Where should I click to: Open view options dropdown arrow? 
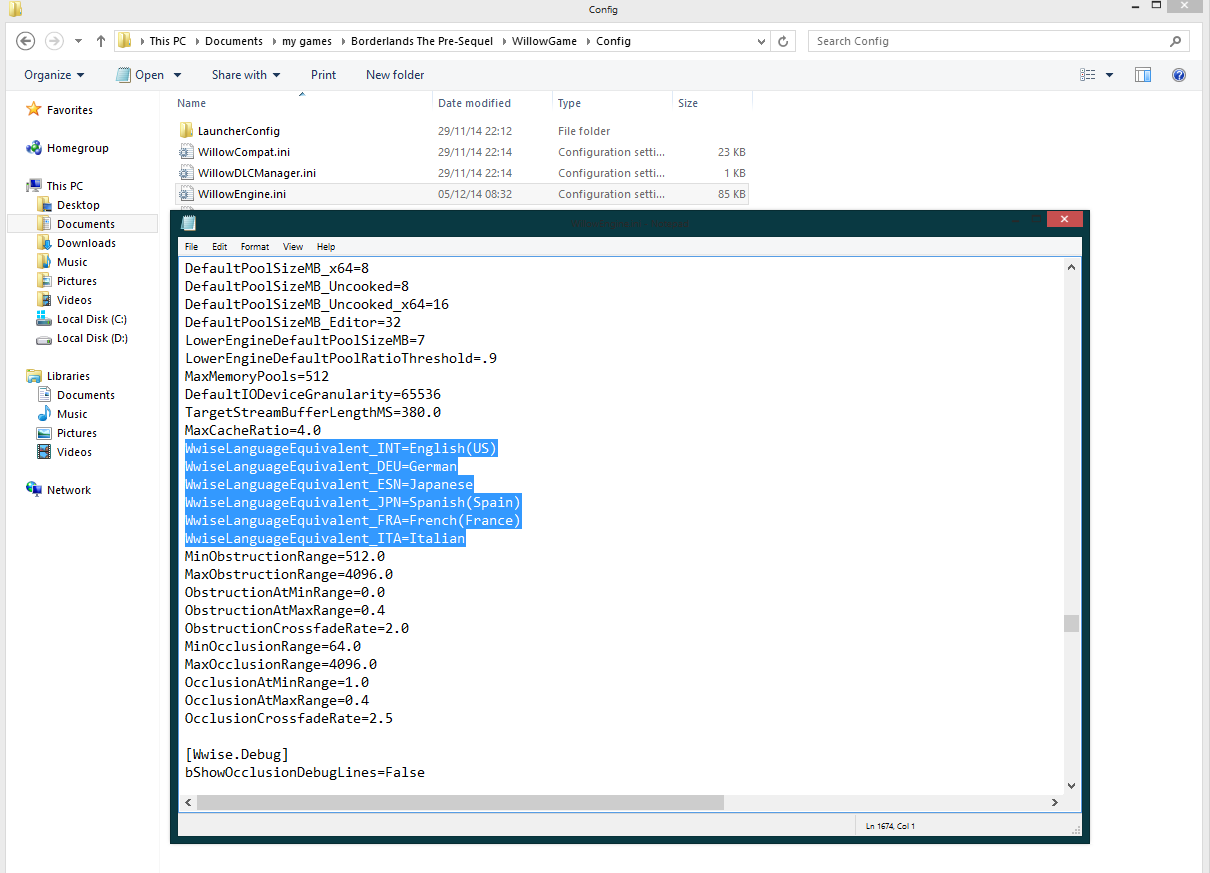coord(1110,75)
